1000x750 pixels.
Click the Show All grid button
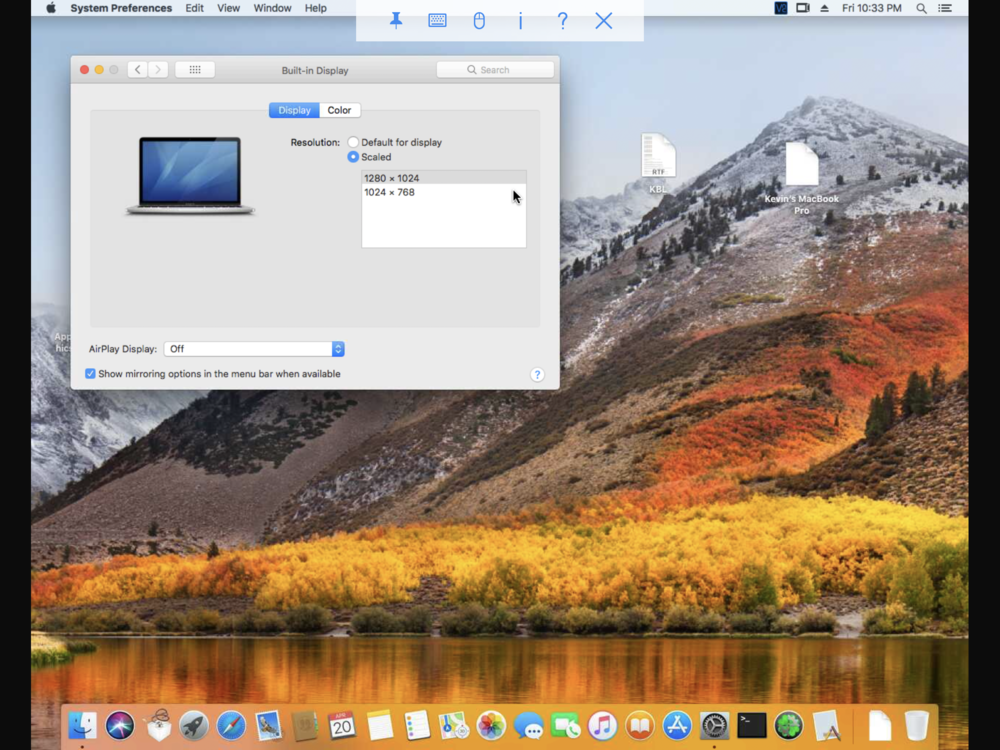tap(195, 70)
